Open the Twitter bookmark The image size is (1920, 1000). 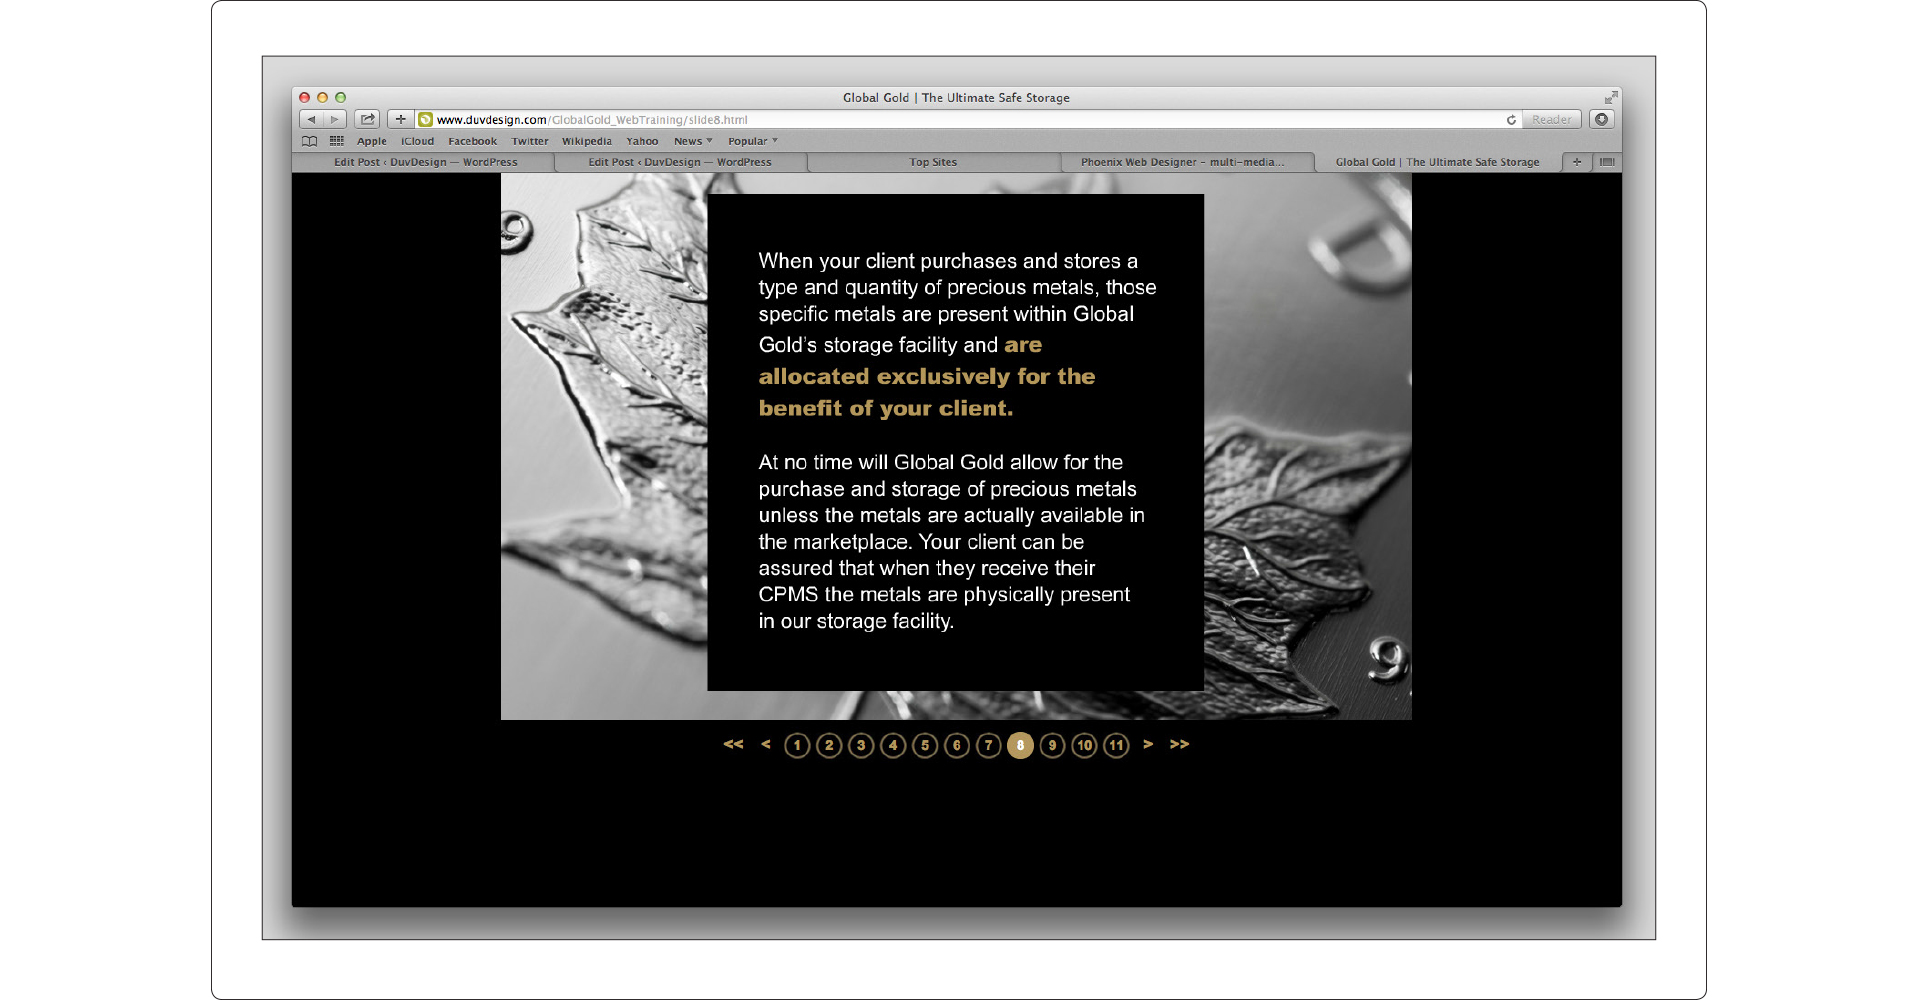pos(530,141)
